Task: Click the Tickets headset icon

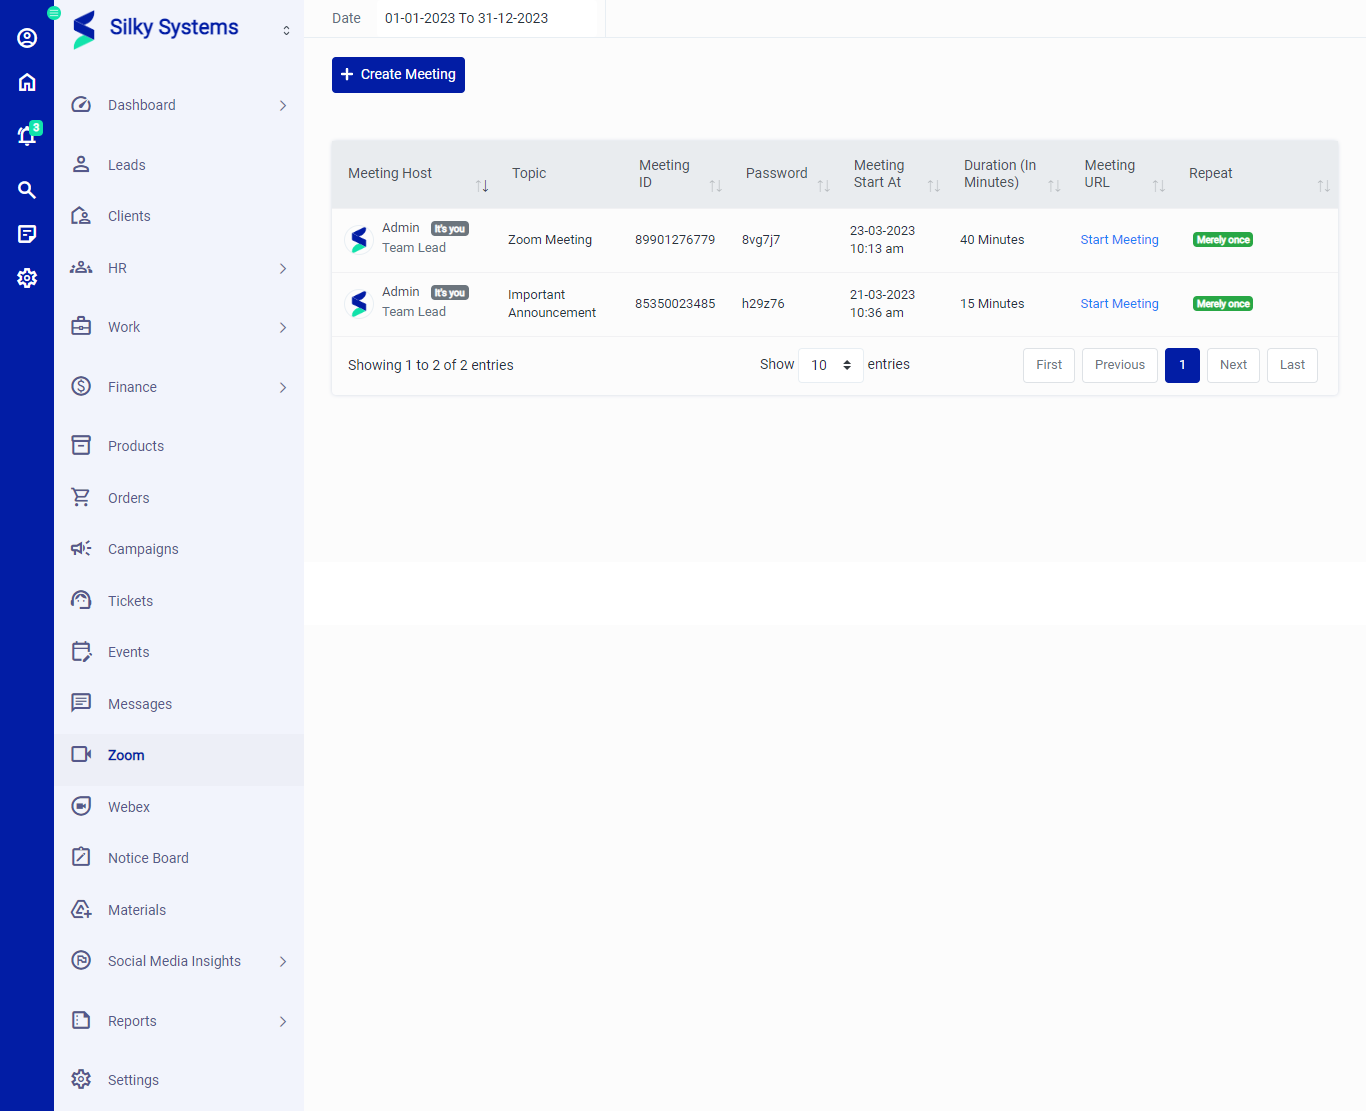Action: pos(81,600)
